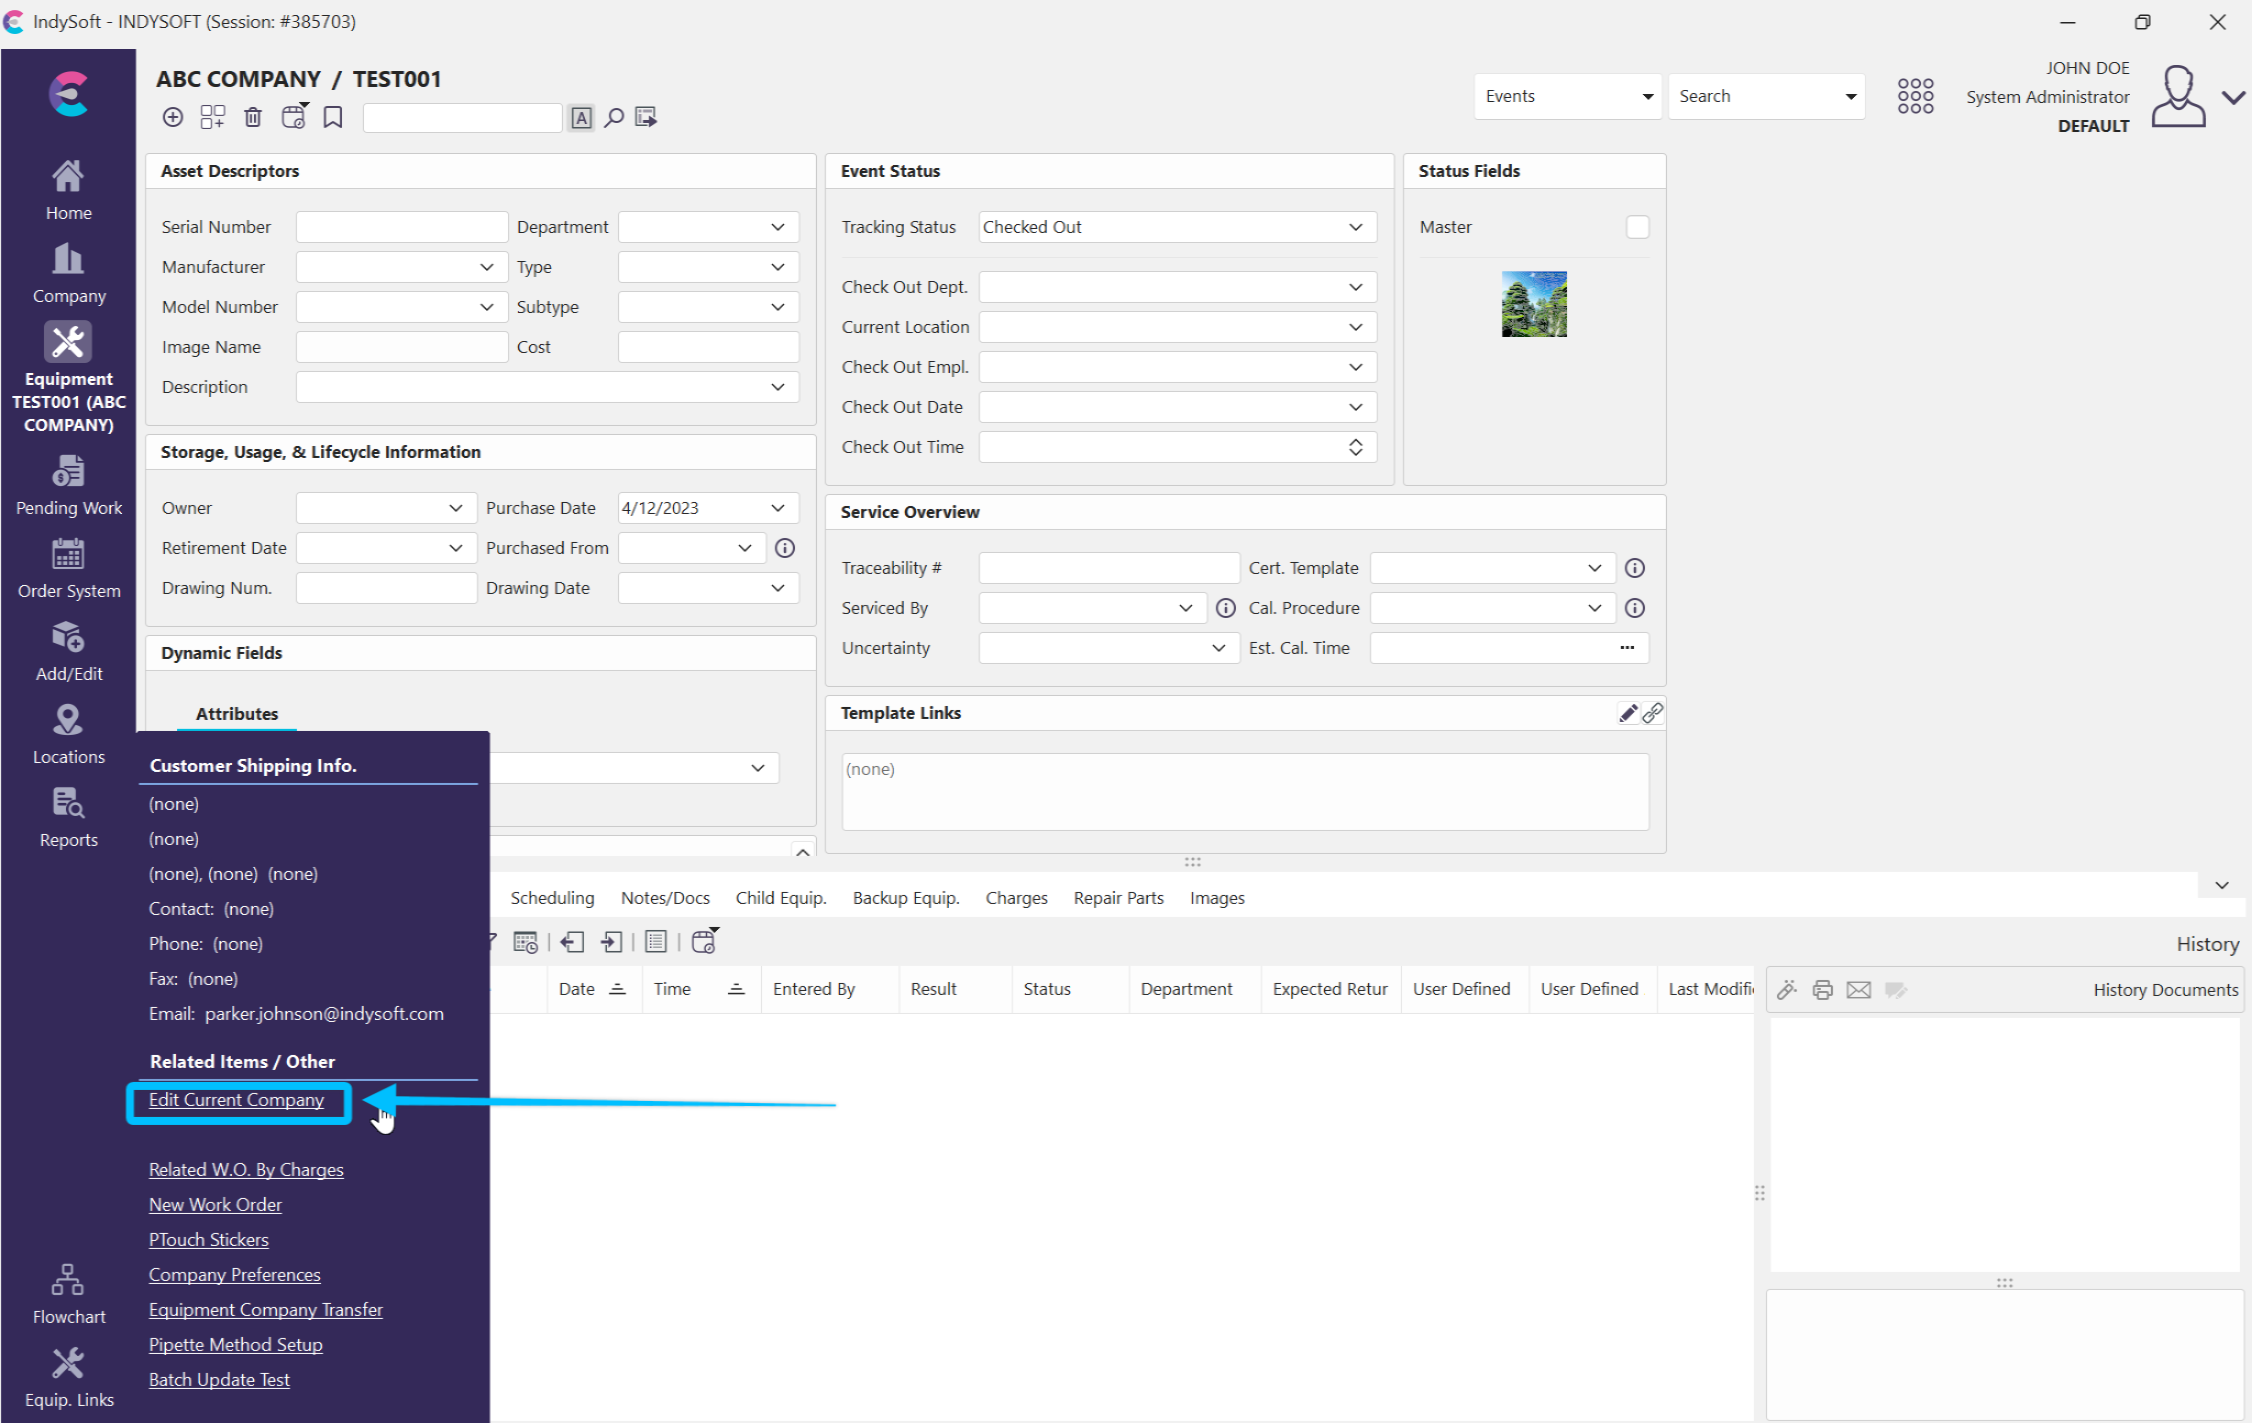This screenshot has width=2252, height=1423.
Task: Open the Order System sidebar icon
Action: pyautogui.click(x=68, y=569)
